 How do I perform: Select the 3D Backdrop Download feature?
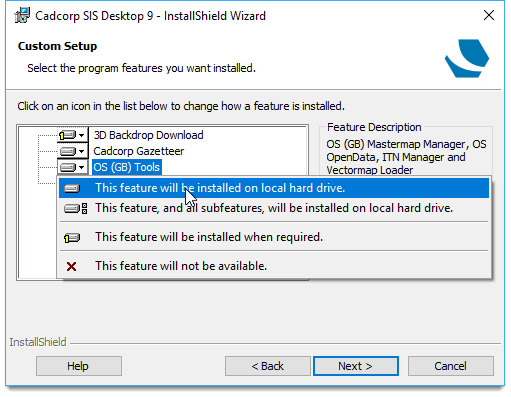(148, 135)
